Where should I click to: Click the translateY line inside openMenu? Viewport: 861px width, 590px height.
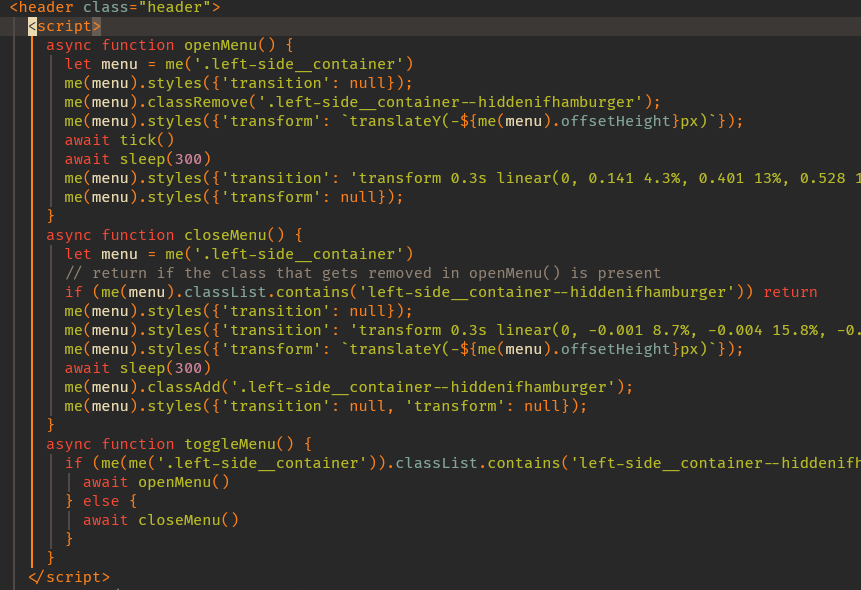(404, 121)
